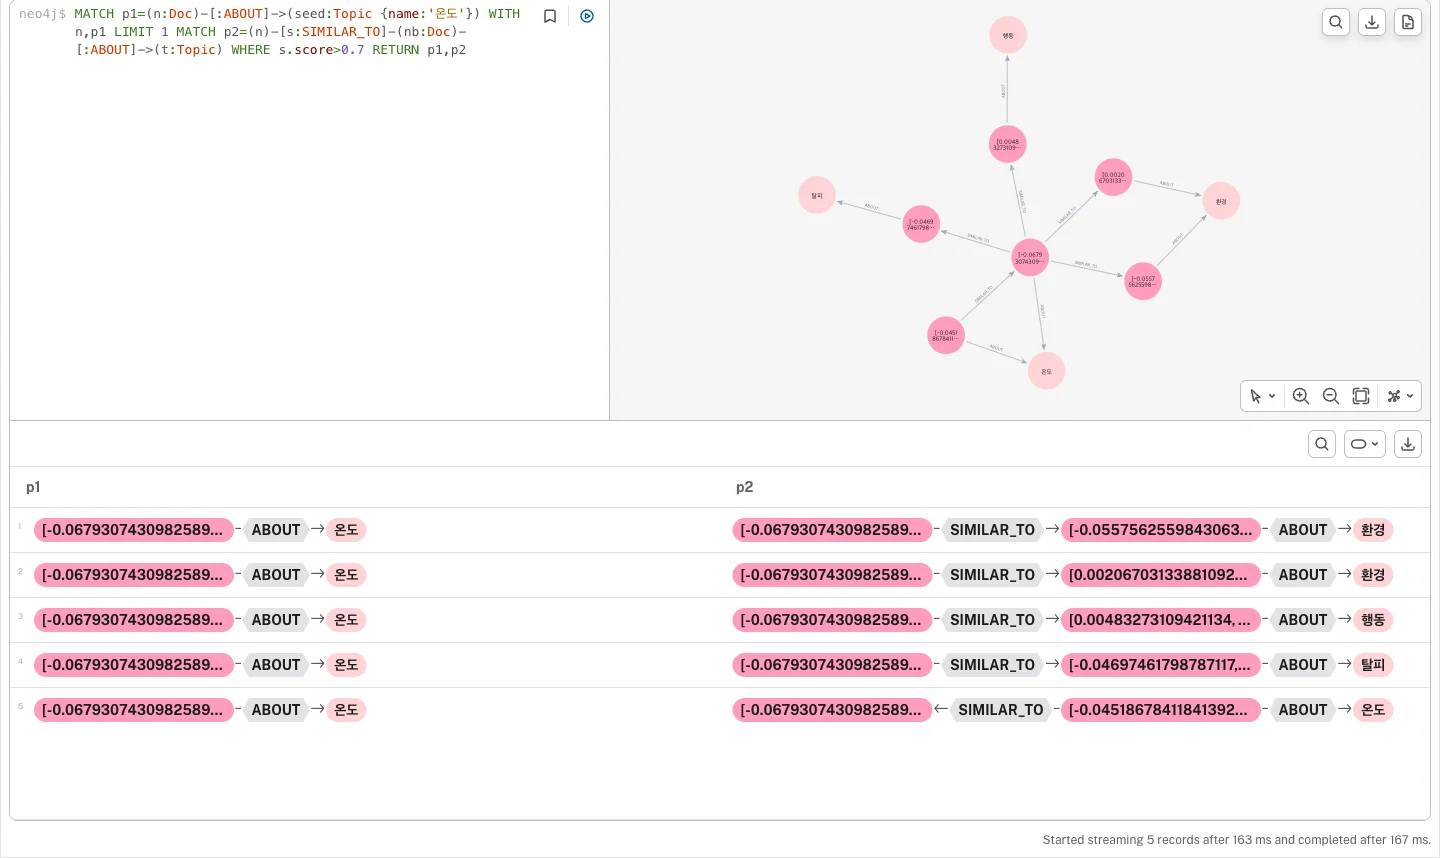
Task: Click ABOUT relationship chip in row 2 p1
Action: pos(275,575)
